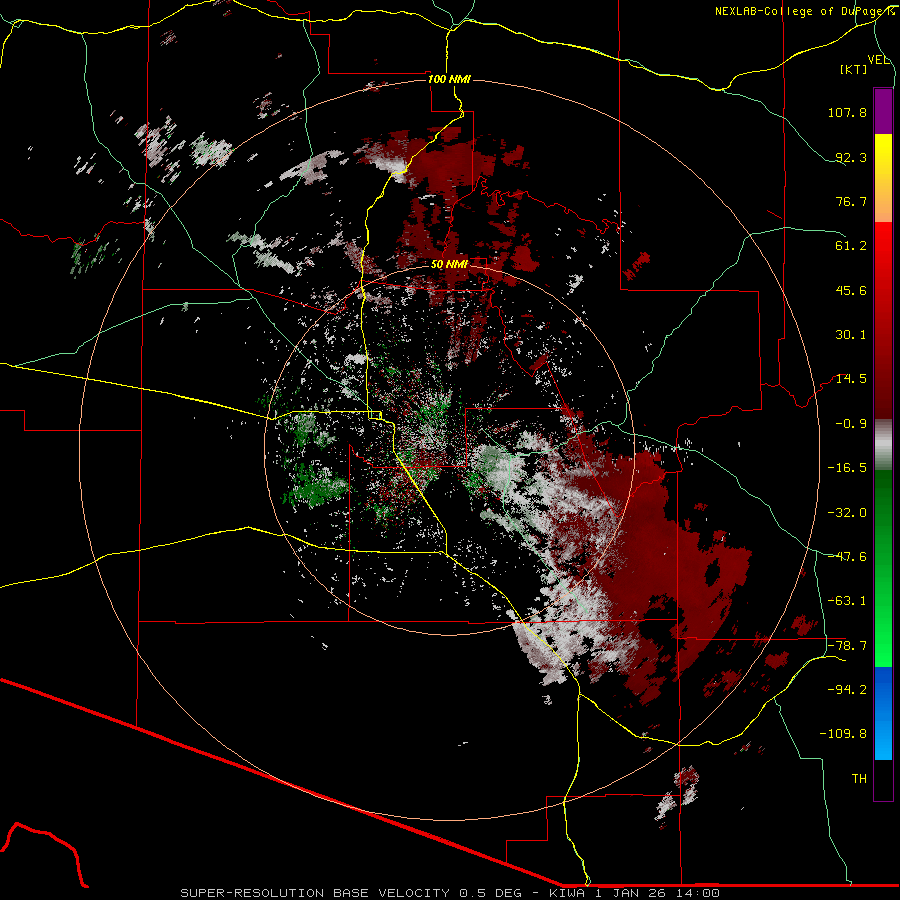Image resolution: width=900 pixels, height=900 pixels.
Task: Click the 107.8 legend value
Action: point(847,112)
